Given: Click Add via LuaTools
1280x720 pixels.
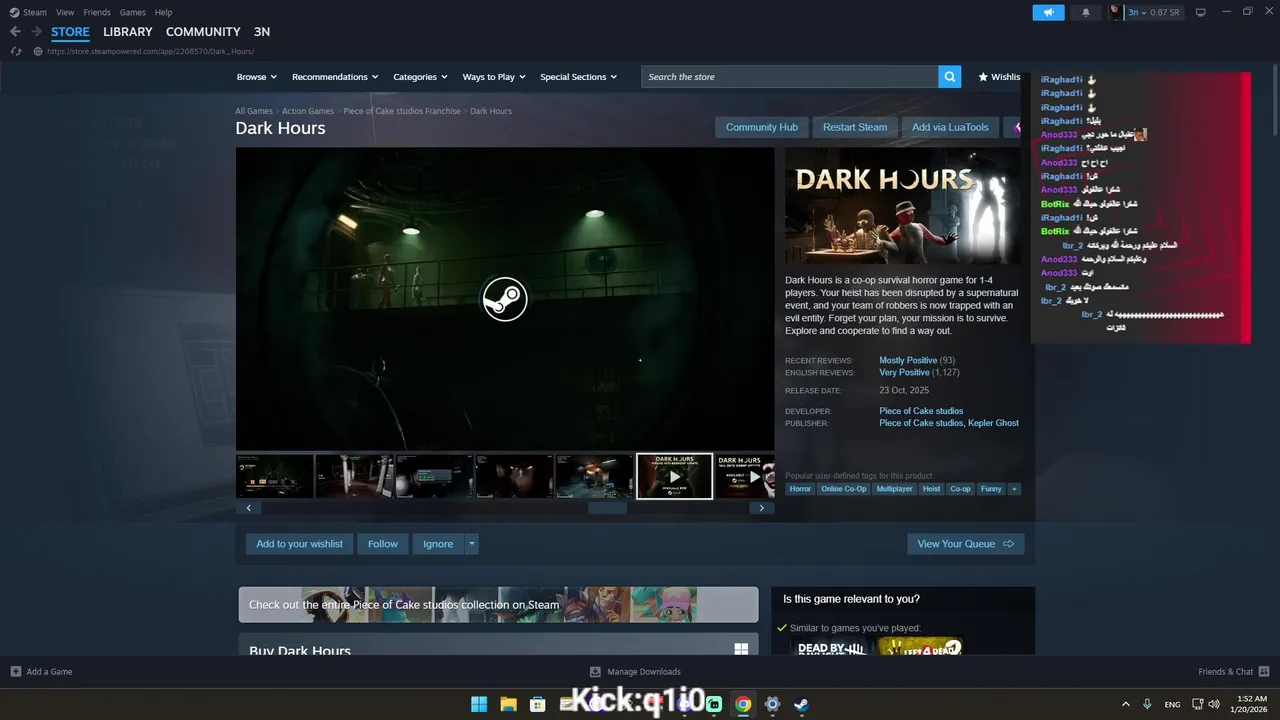Looking at the screenshot, I should [x=950, y=127].
